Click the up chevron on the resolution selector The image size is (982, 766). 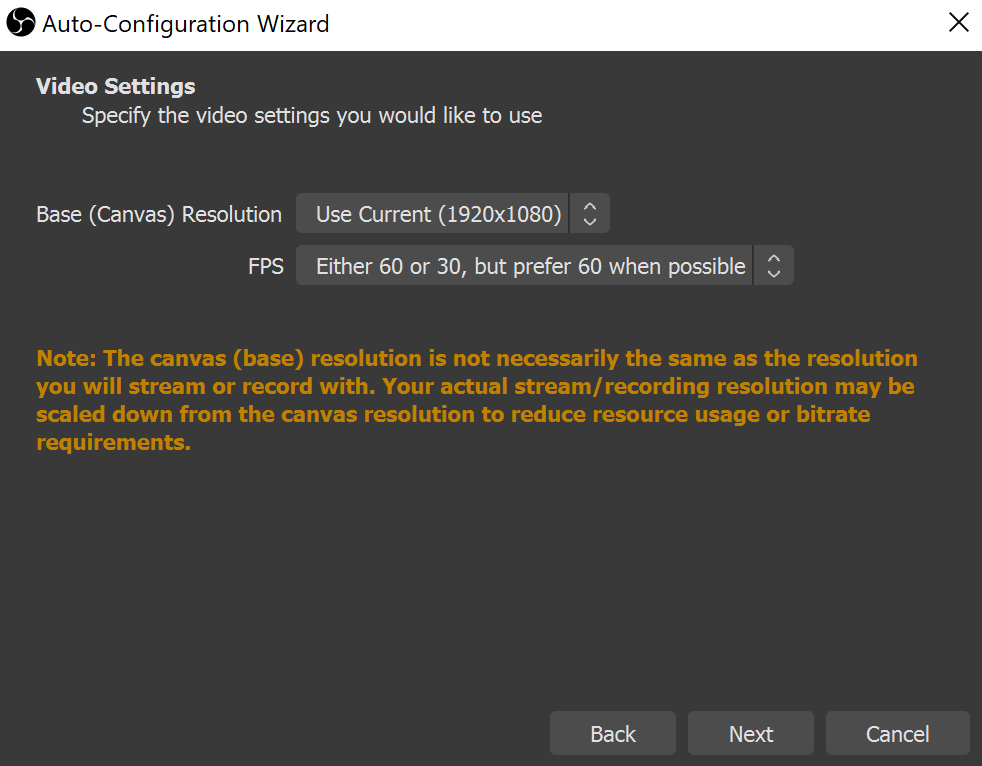coord(589,207)
